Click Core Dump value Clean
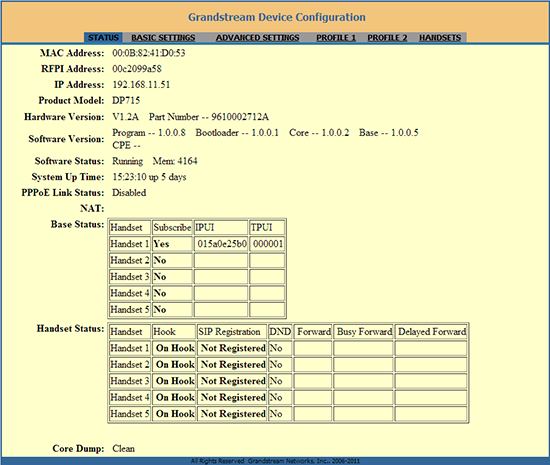Image resolution: width=550 pixels, height=465 pixels. 123,449
